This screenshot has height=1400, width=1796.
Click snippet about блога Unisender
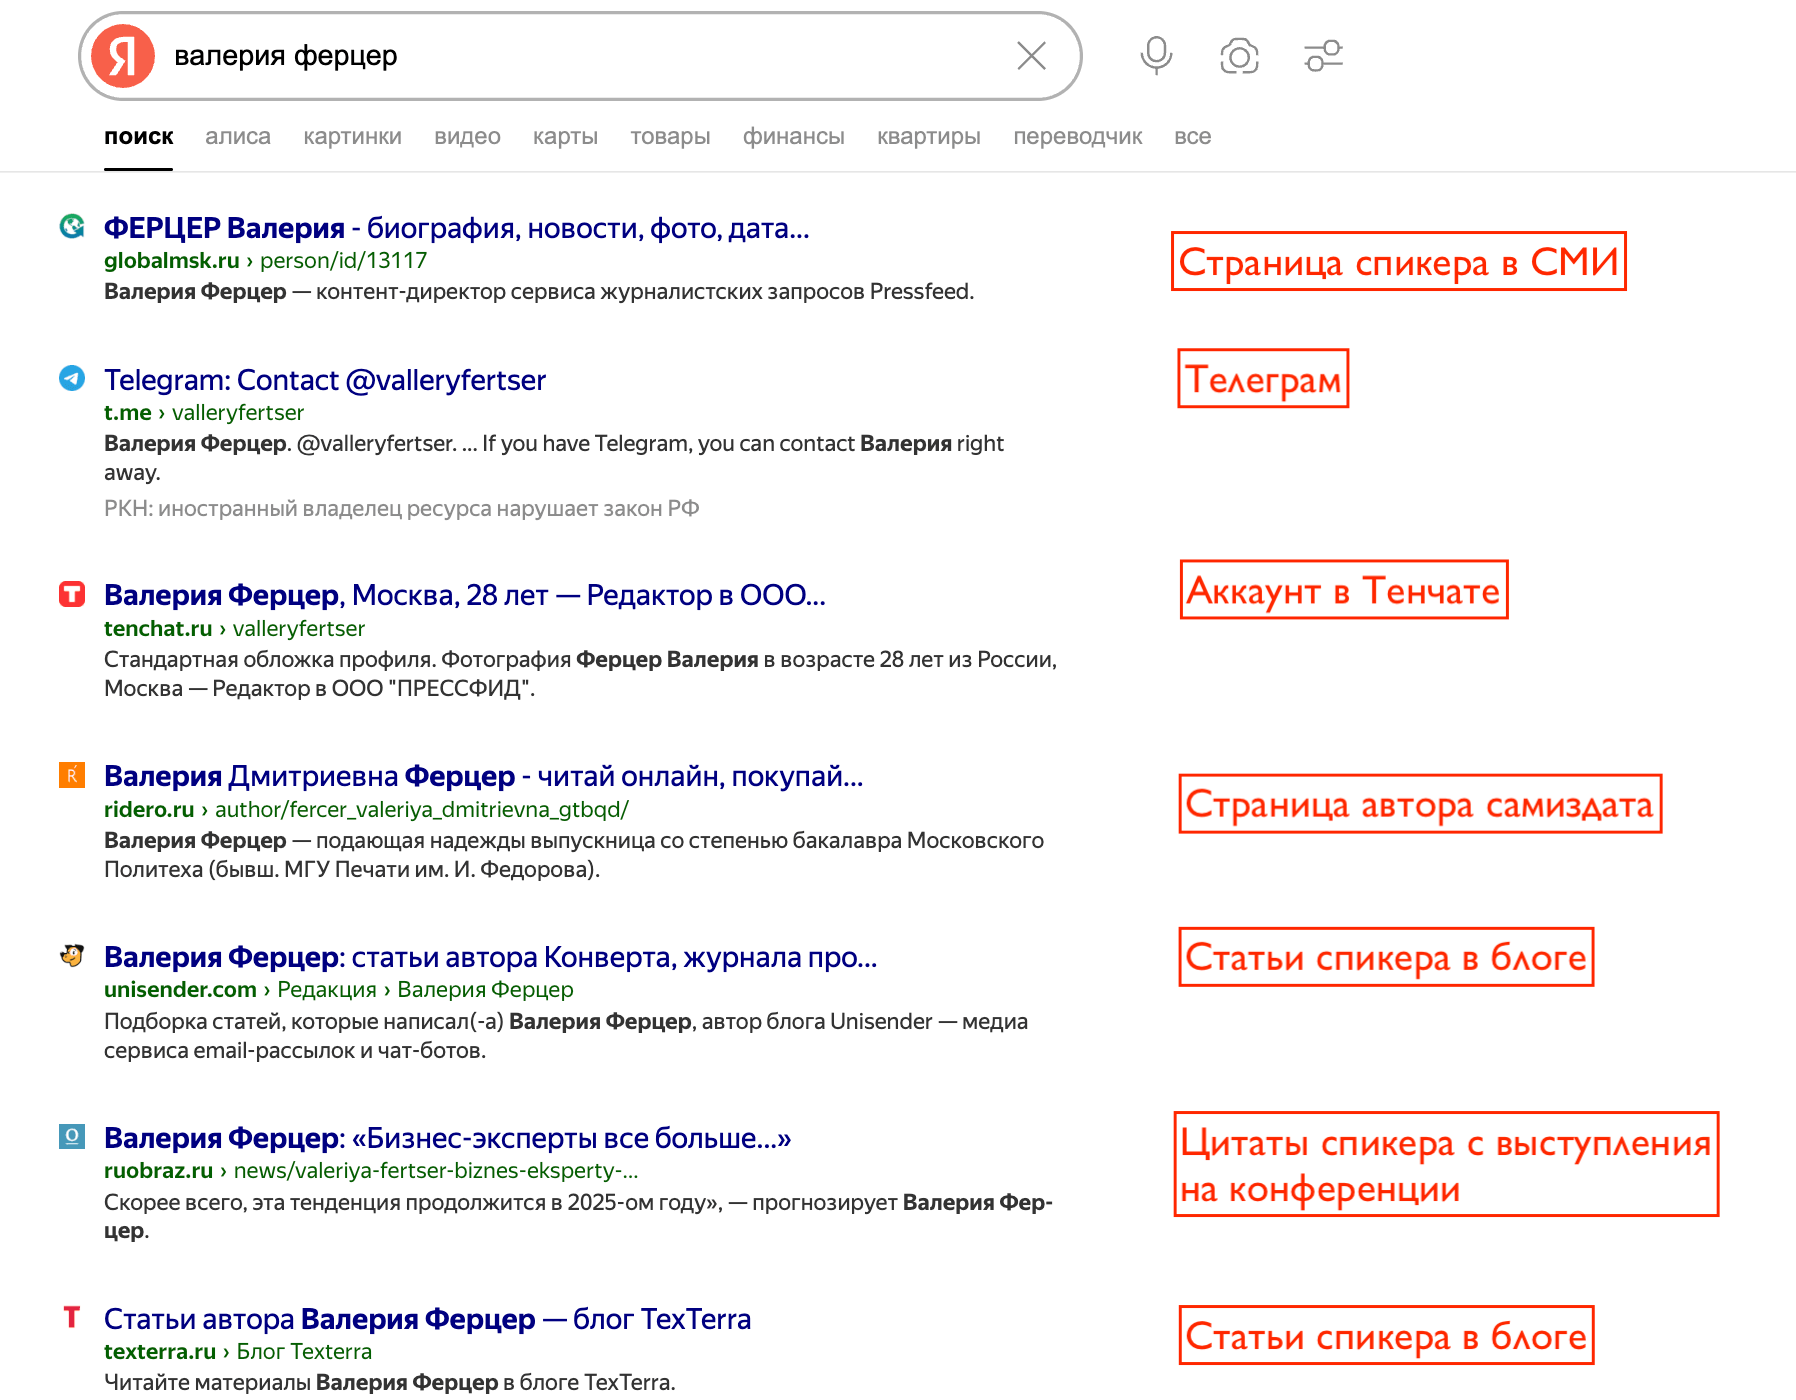click(566, 1036)
